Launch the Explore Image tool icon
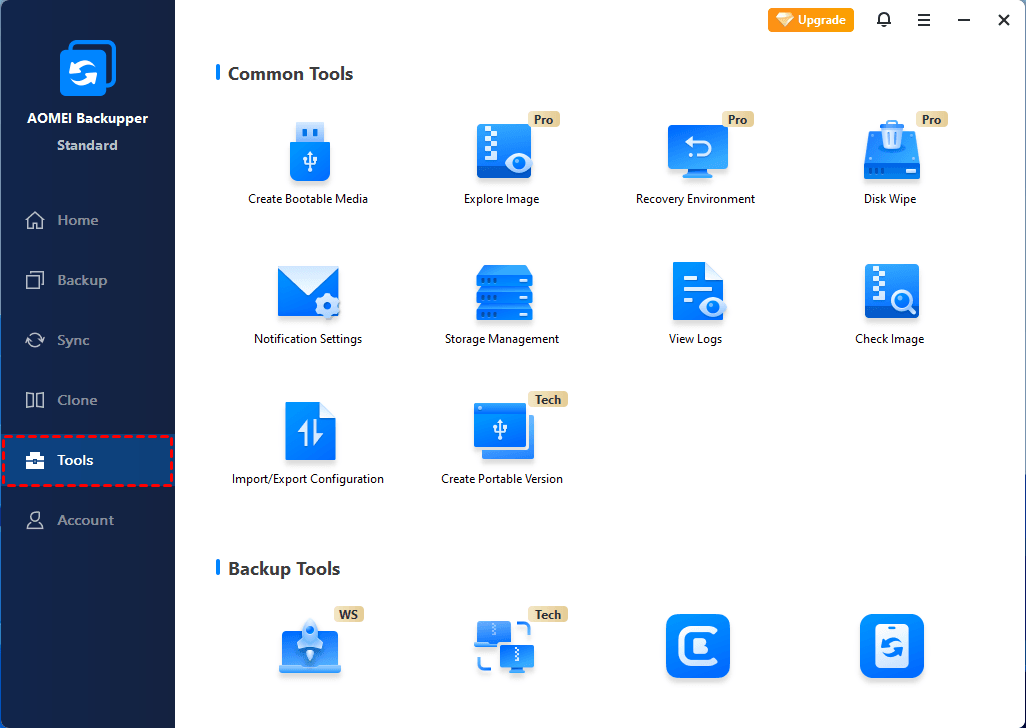Screen dimensions: 1026x728 504,151
